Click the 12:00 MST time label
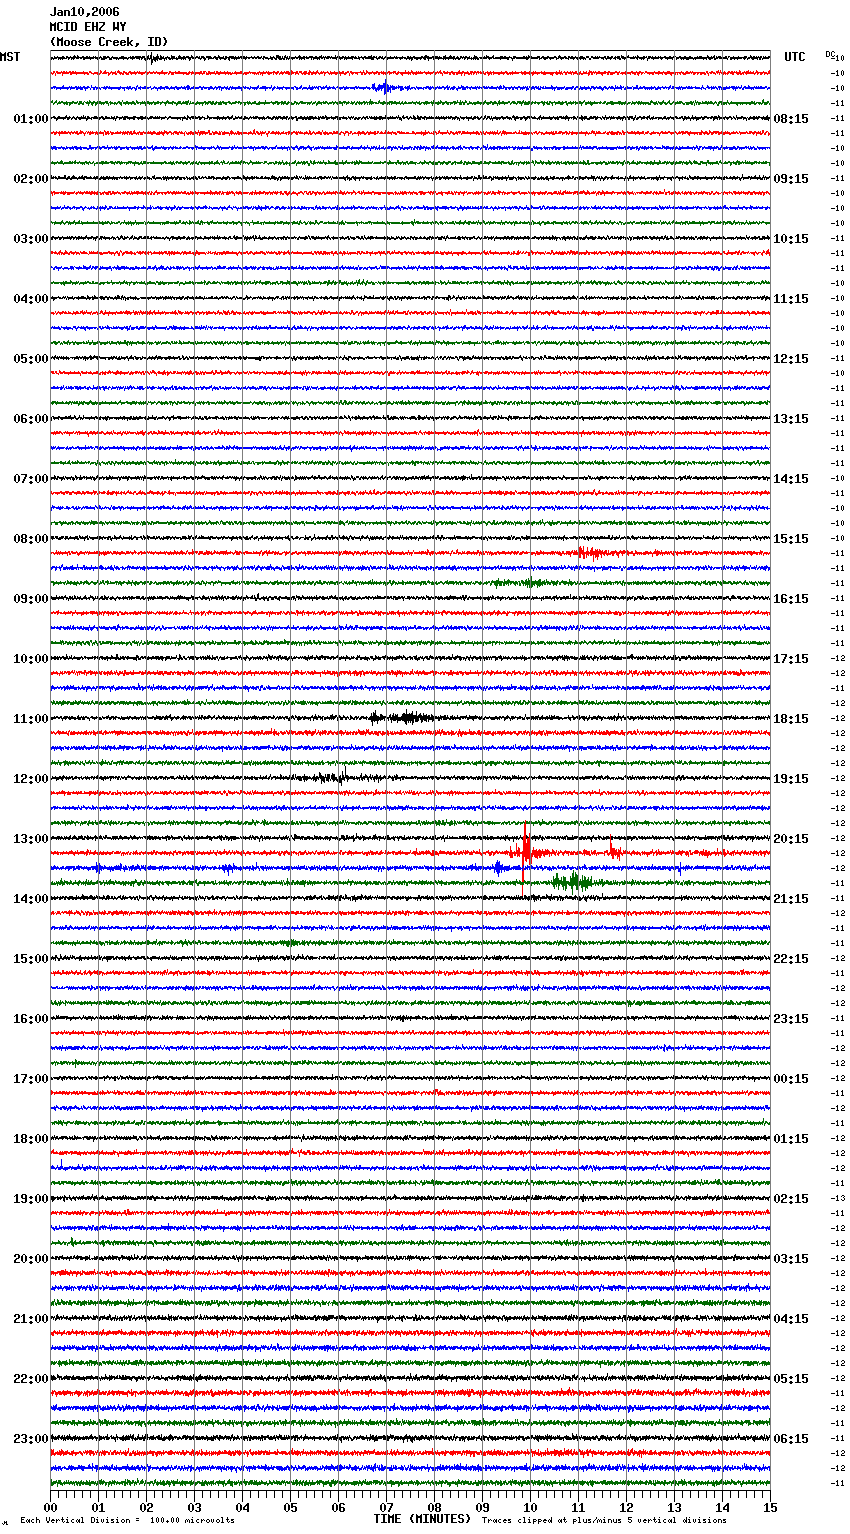 (x=31, y=779)
